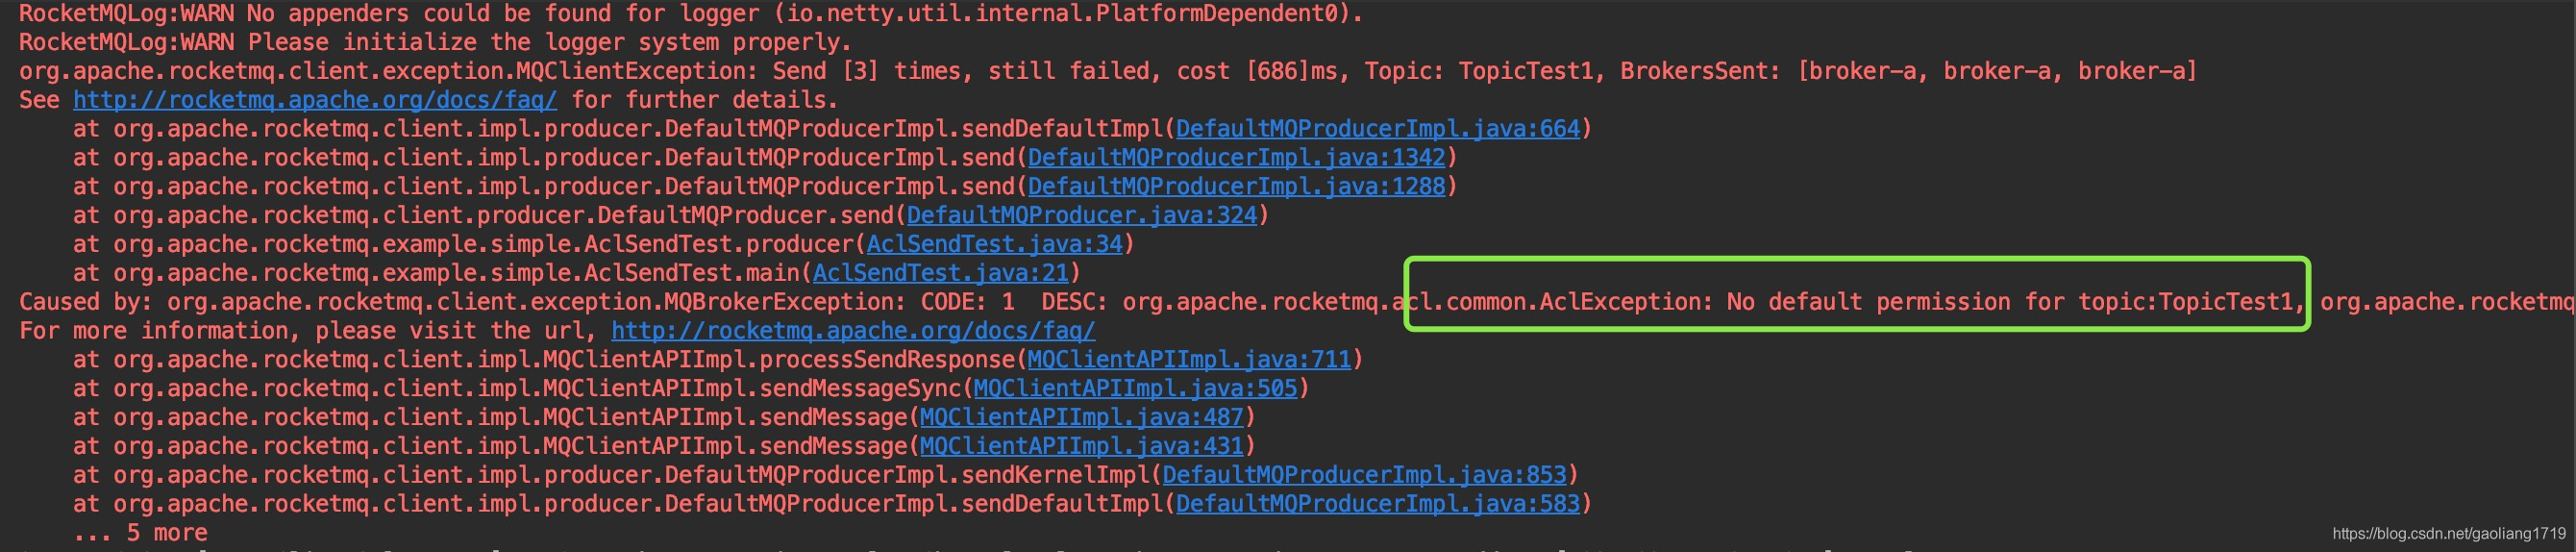Click the MQClientAPIImpl.java:487 link
The width and height of the screenshot is (2576, 552).
tap(1081, 418)
